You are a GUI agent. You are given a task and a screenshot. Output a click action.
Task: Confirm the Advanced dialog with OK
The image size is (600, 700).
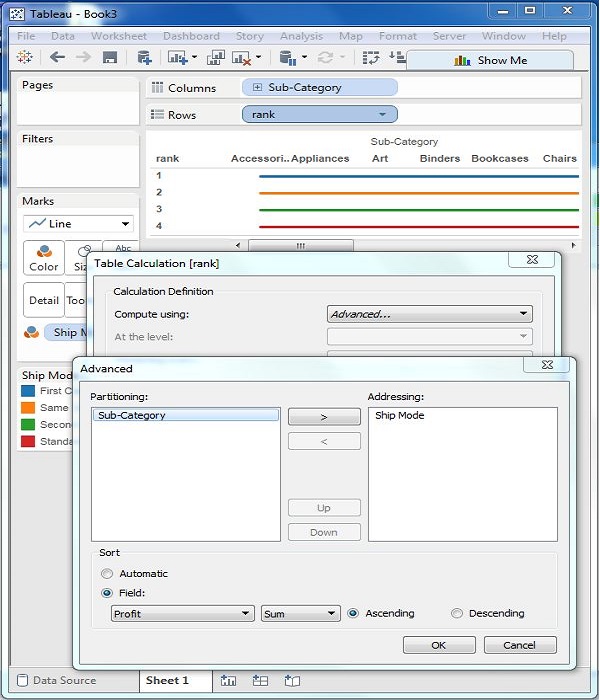point(438,645)
